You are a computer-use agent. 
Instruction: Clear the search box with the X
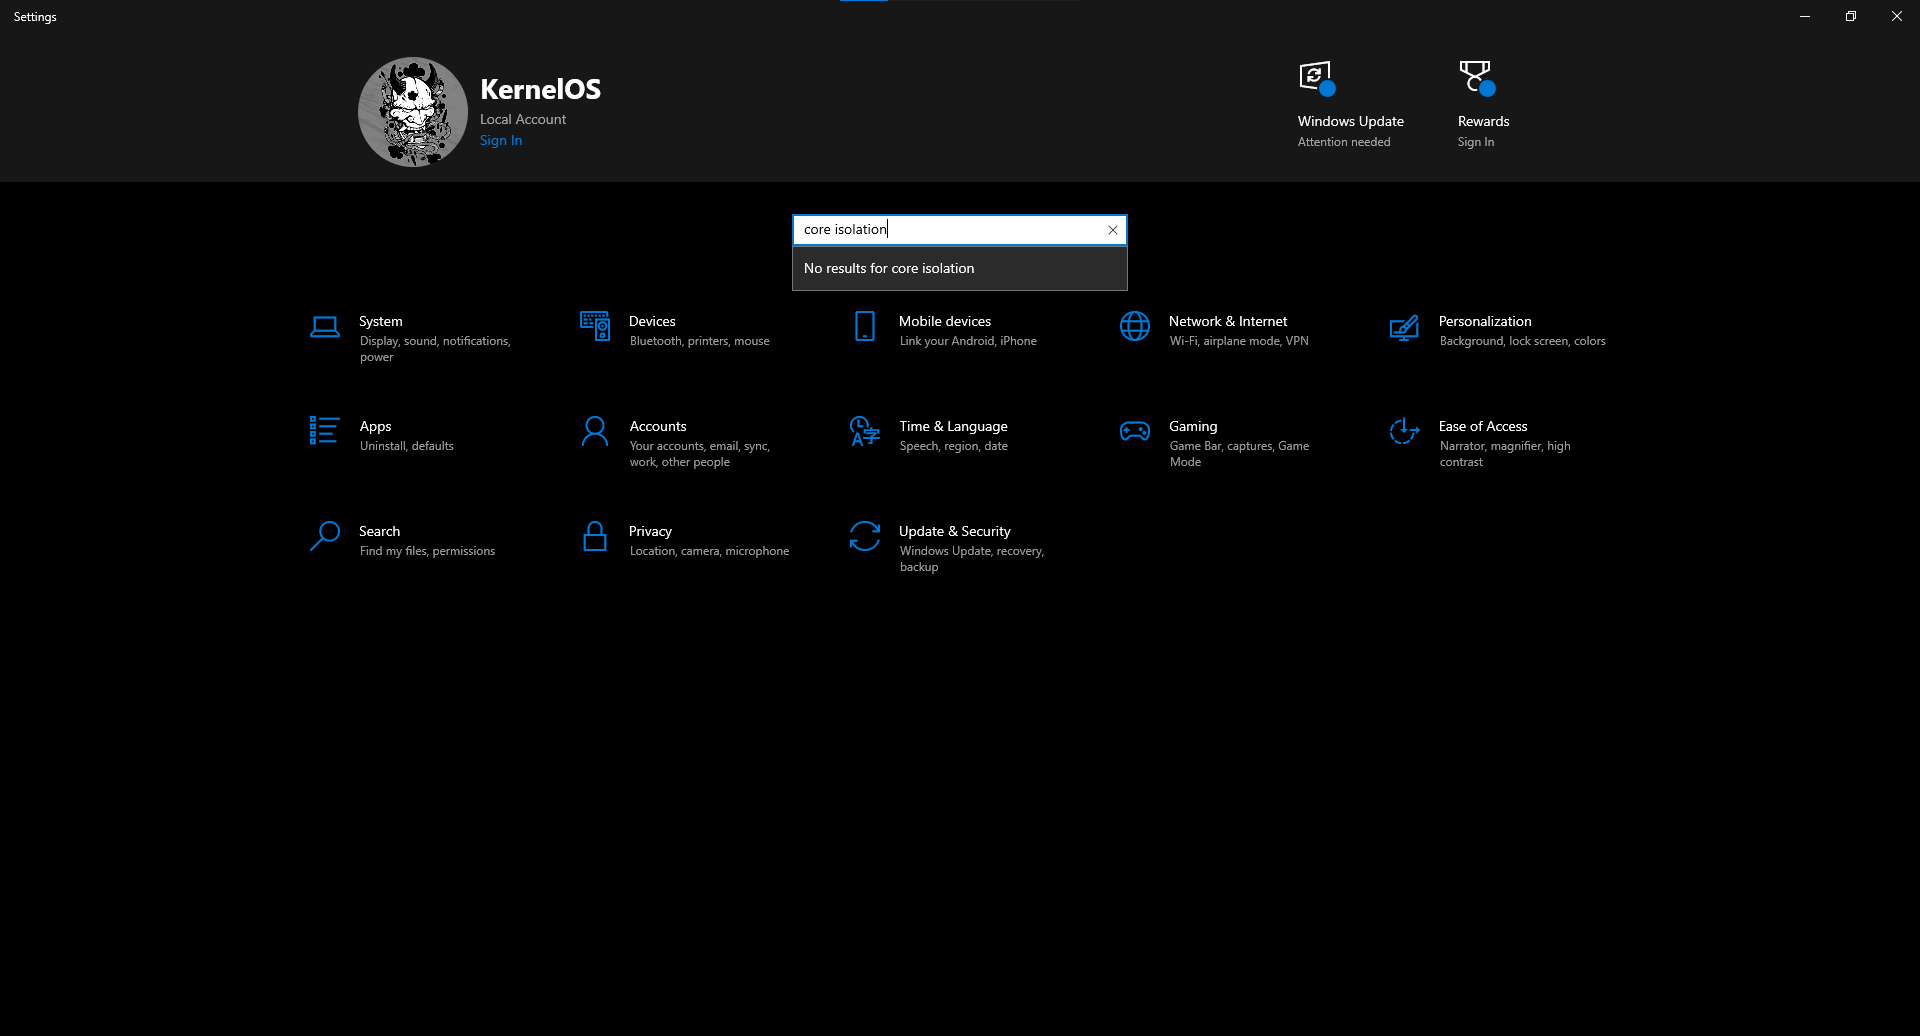(x=1112, y=230)
